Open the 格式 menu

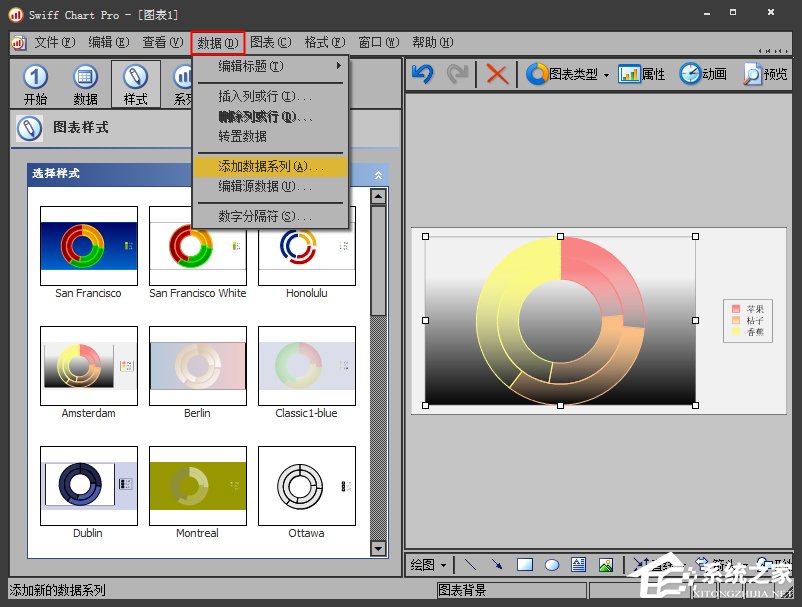click(x=324, y=43)
